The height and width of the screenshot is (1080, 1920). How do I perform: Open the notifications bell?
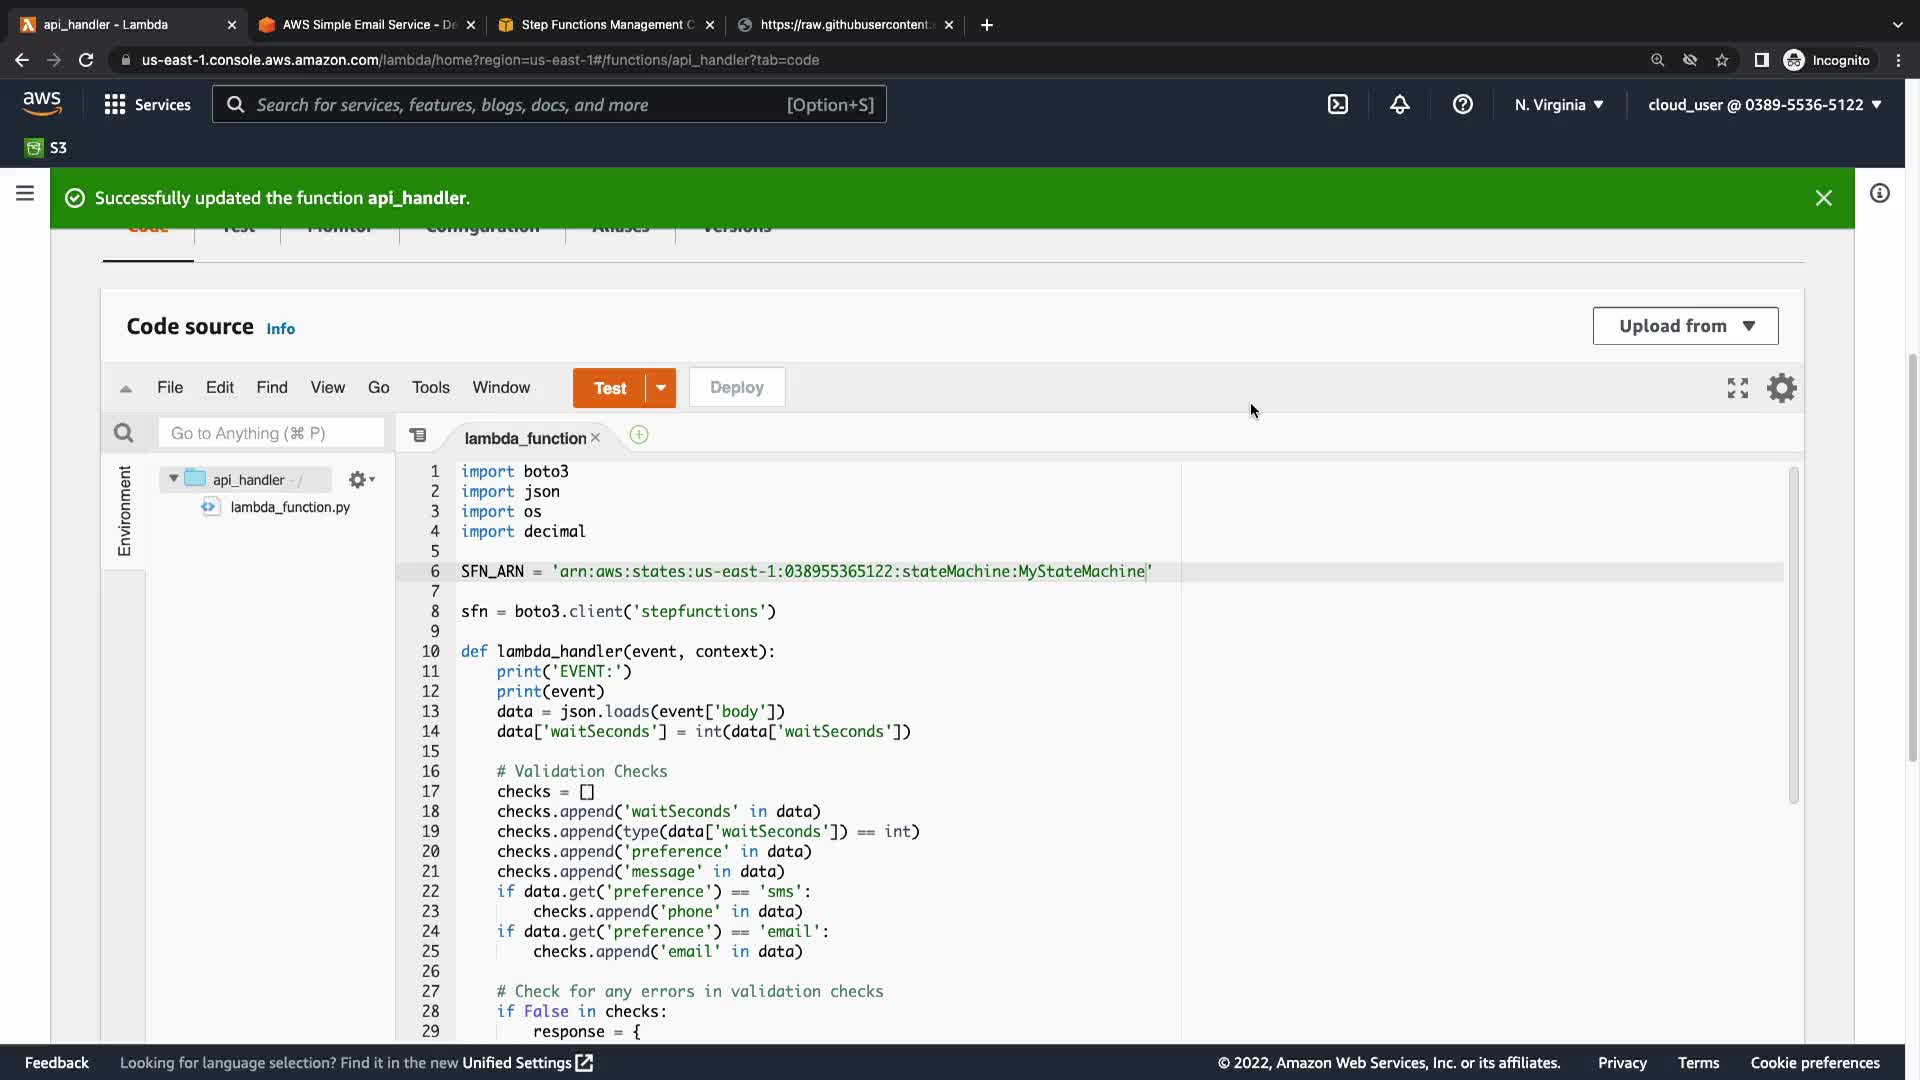[x=1400, y=105]
